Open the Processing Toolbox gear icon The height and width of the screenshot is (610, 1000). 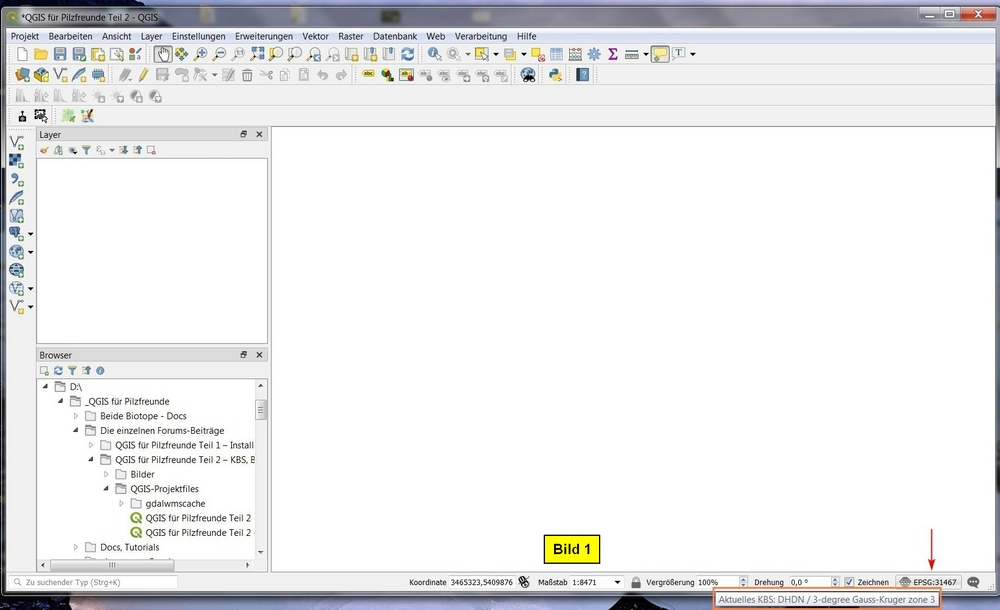click(x=594, y=54)
